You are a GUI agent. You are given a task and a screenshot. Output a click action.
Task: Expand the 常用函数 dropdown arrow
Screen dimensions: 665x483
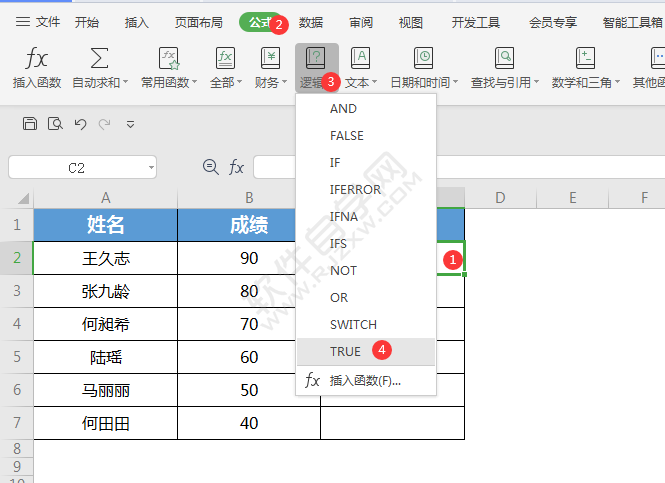194,82
